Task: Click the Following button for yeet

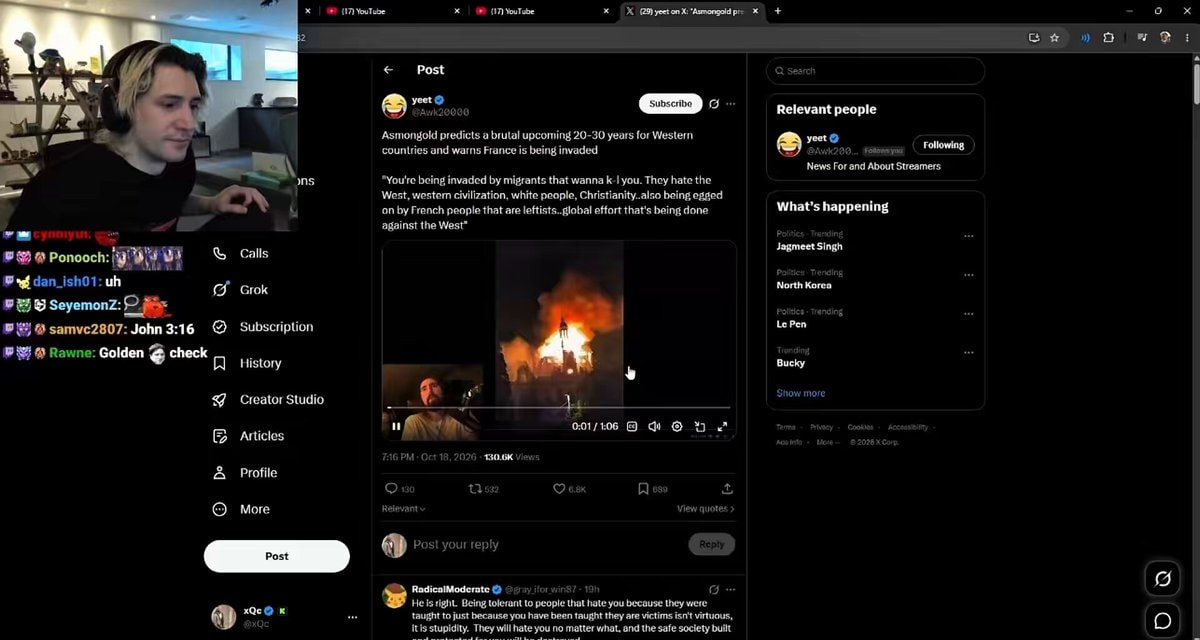Action: click(943, 145)
